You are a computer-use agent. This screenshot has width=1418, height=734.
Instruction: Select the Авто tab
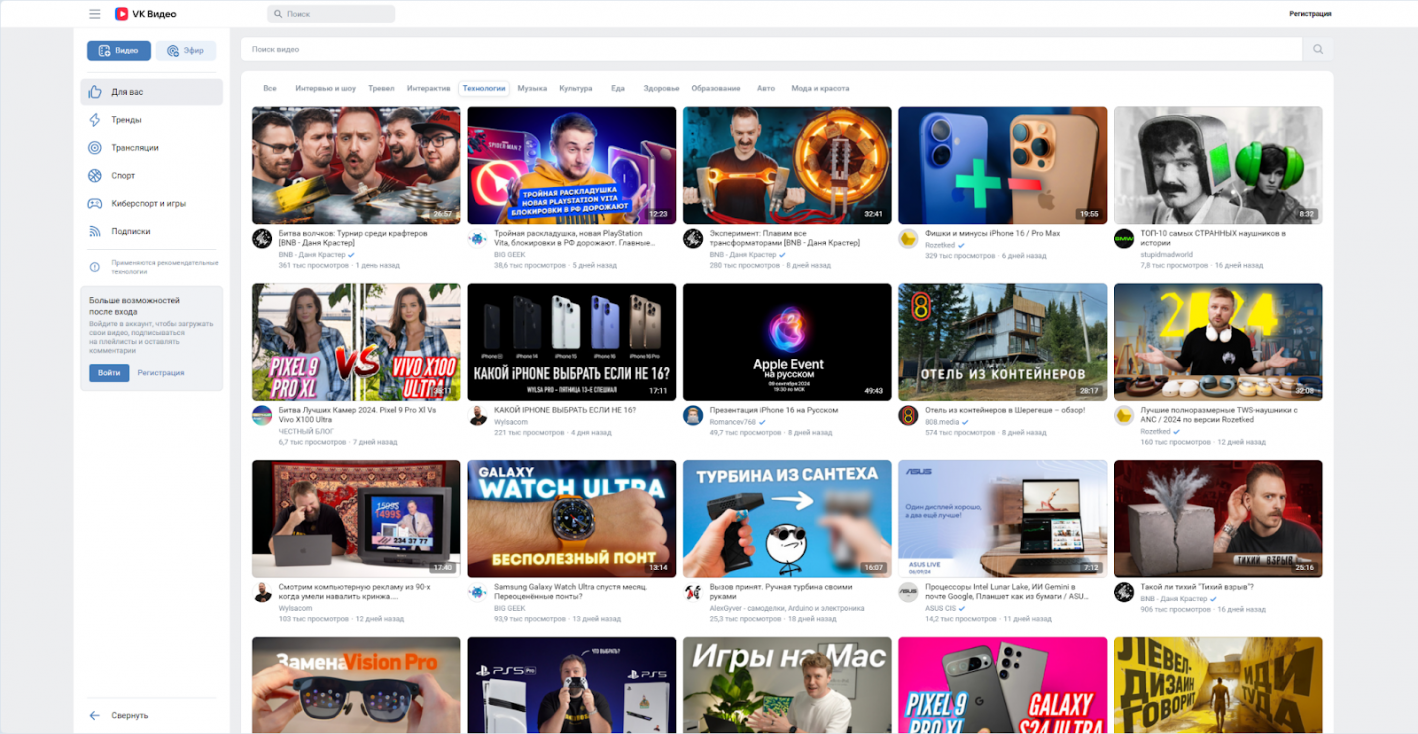(x=766, y=88)
